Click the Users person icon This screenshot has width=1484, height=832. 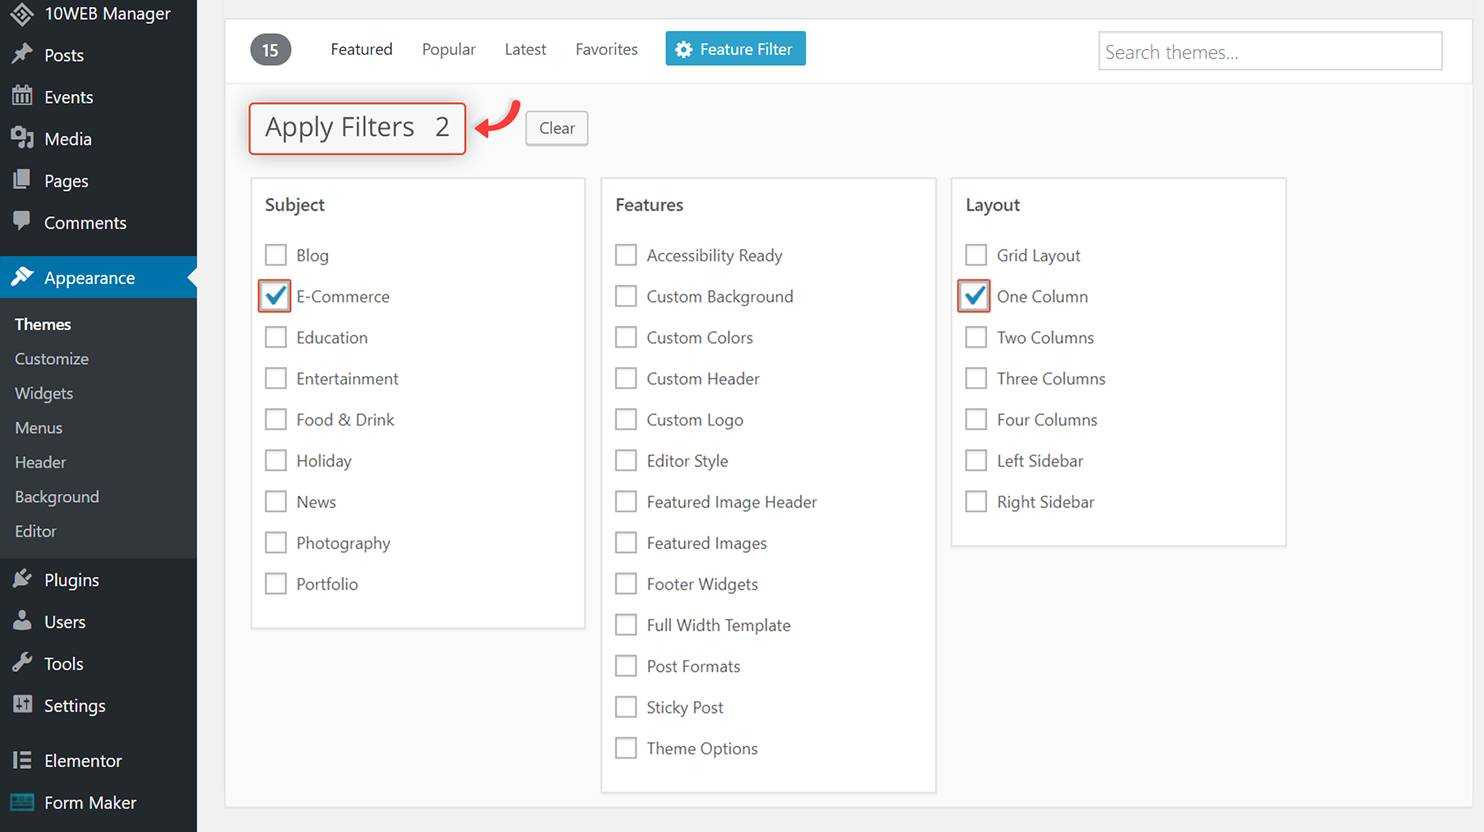pos(22,621)
